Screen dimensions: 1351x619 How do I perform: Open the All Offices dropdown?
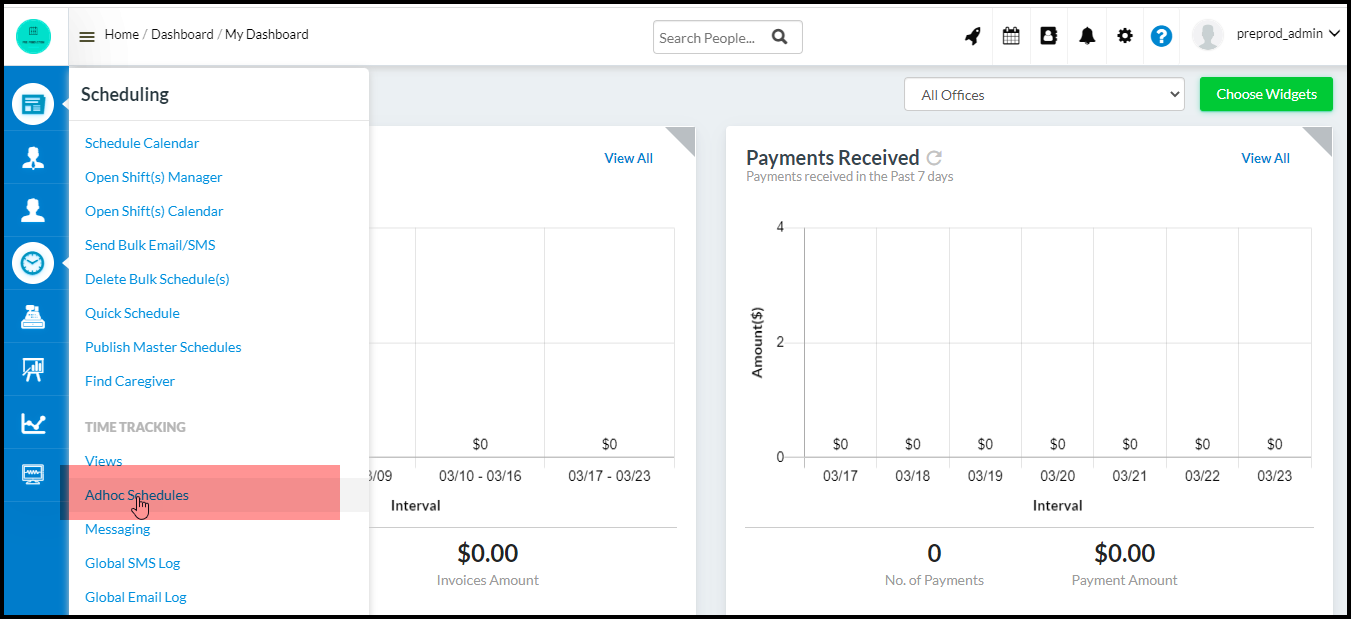point(1043,94)
